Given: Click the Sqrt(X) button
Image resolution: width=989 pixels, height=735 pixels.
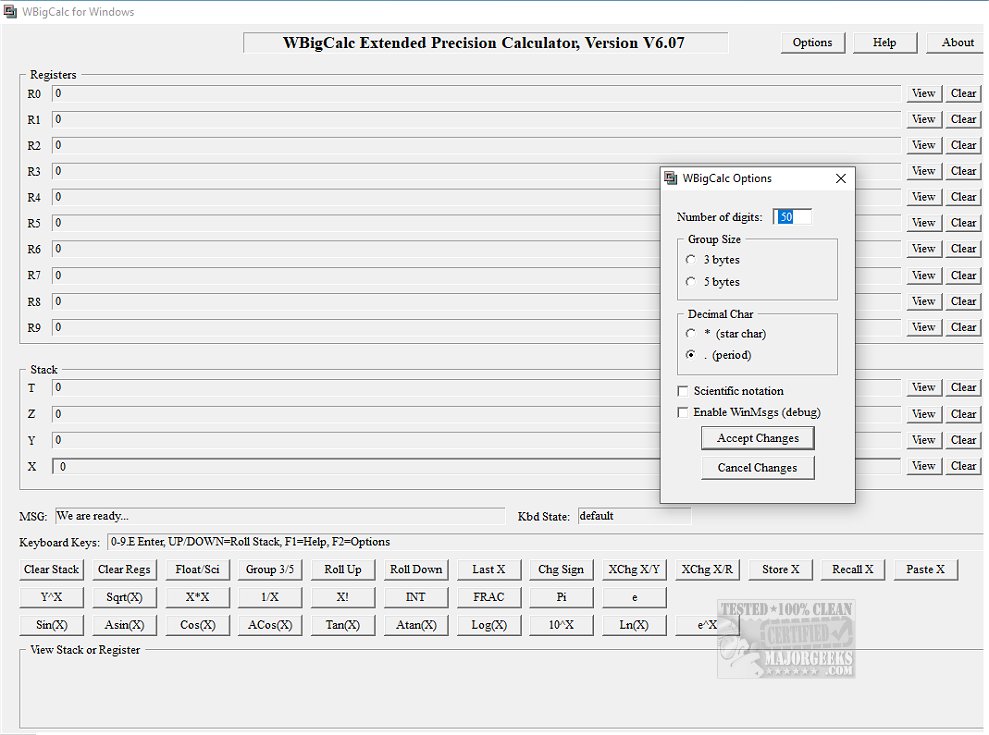Looking at the screenshot, I should (x=124, y=597).
